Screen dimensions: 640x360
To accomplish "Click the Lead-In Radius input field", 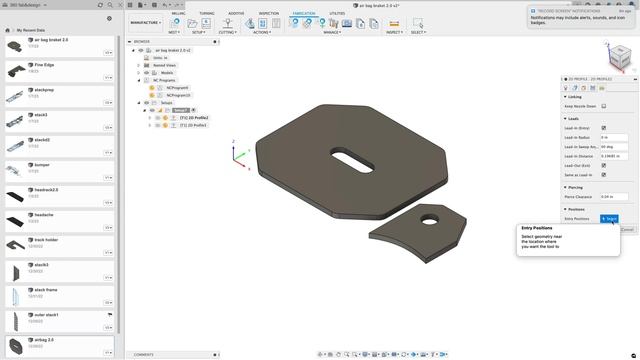I will click(614, 138).
